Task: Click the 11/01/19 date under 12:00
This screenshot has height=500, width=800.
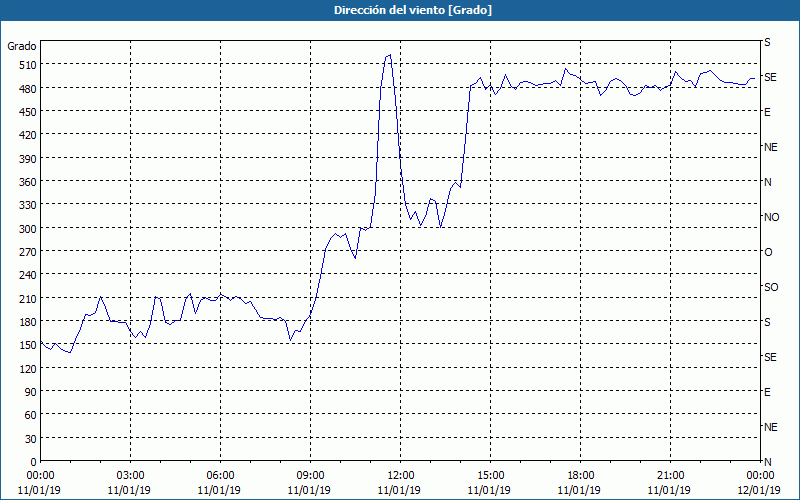Action: [399, 491]
